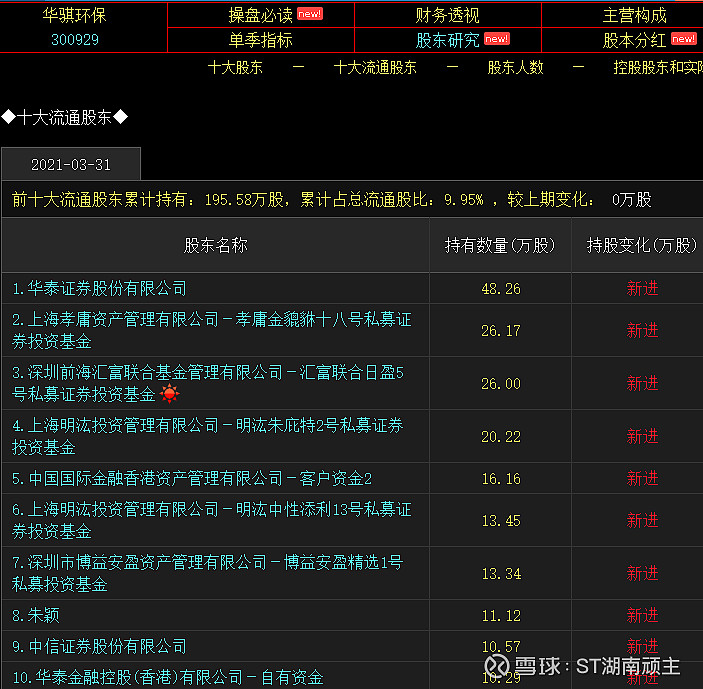Open shareholder 中信证券股份有限公司

[x=100, y=646]
